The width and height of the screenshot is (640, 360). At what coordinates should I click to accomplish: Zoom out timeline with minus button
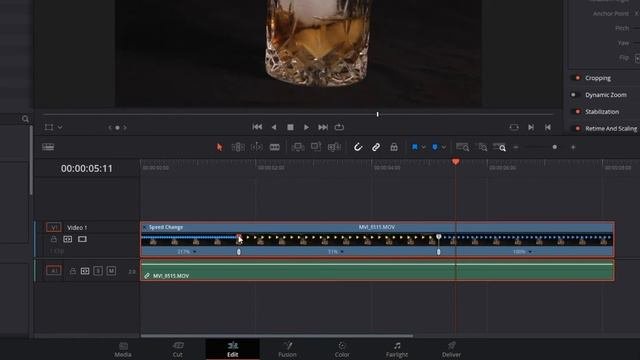click(x=516, y=147)
